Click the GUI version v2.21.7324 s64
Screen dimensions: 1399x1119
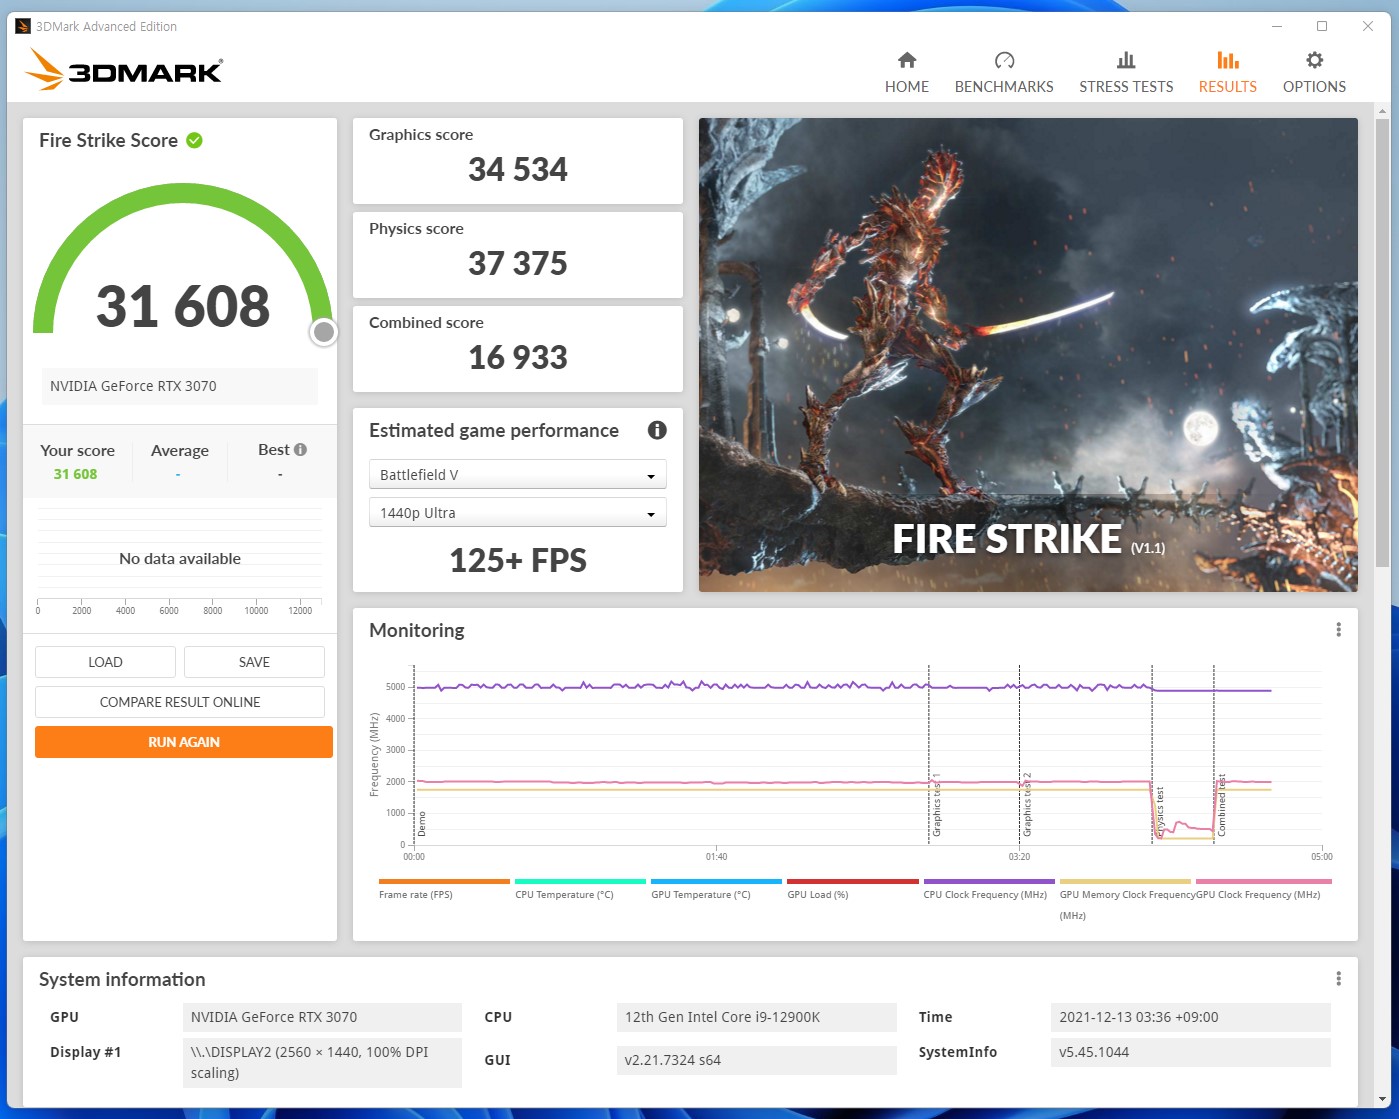755,1060
